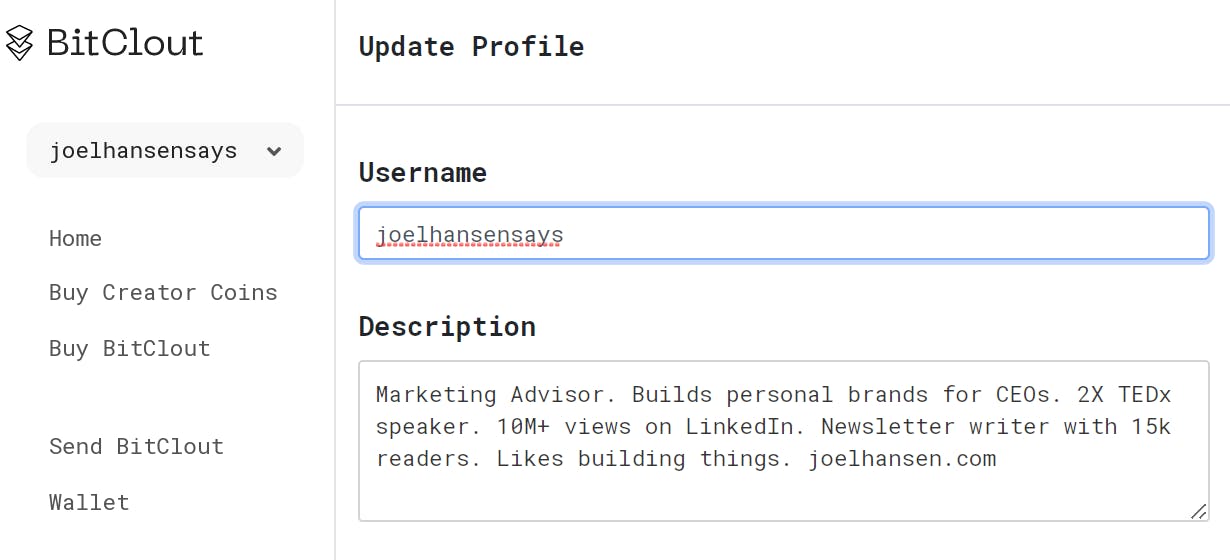
Task: Place cursor on Marketing Advisor text
Action: pyautogui.click(x=497, y=394)
